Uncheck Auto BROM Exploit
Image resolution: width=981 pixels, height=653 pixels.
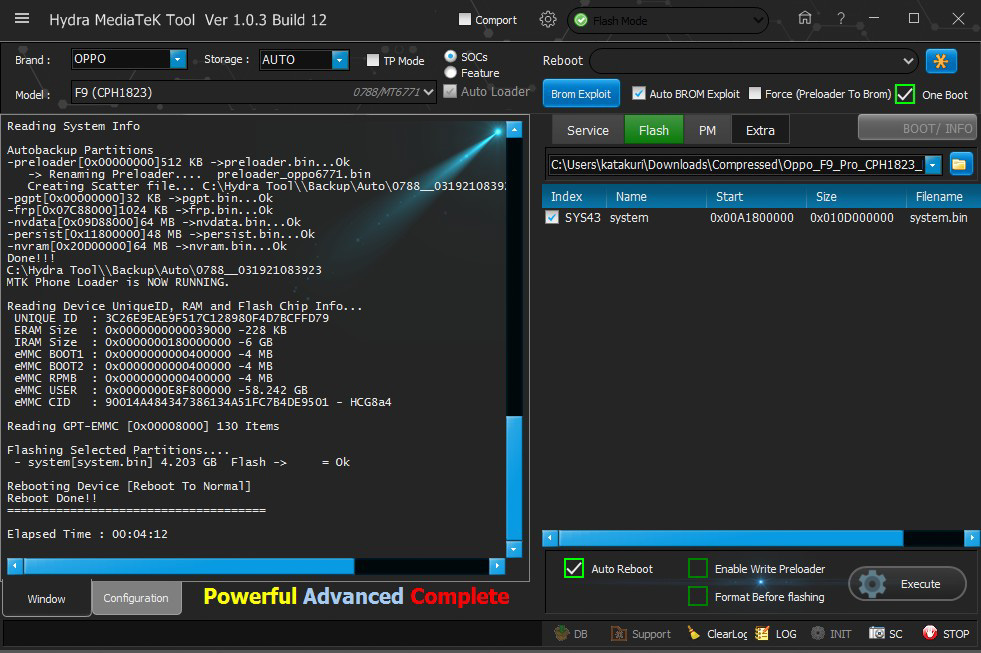pos(638,94)
